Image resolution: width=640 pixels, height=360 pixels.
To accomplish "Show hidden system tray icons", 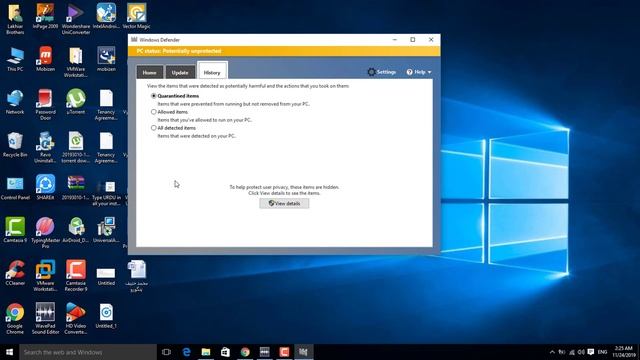I will [552, 352].
